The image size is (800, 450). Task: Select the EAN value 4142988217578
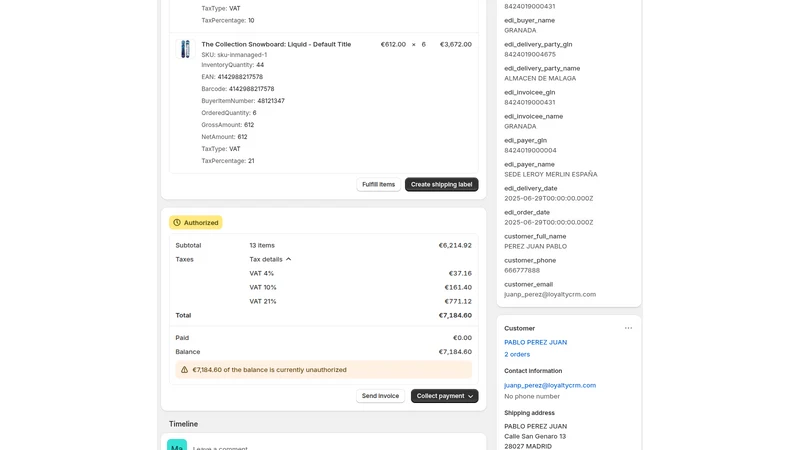240,77
